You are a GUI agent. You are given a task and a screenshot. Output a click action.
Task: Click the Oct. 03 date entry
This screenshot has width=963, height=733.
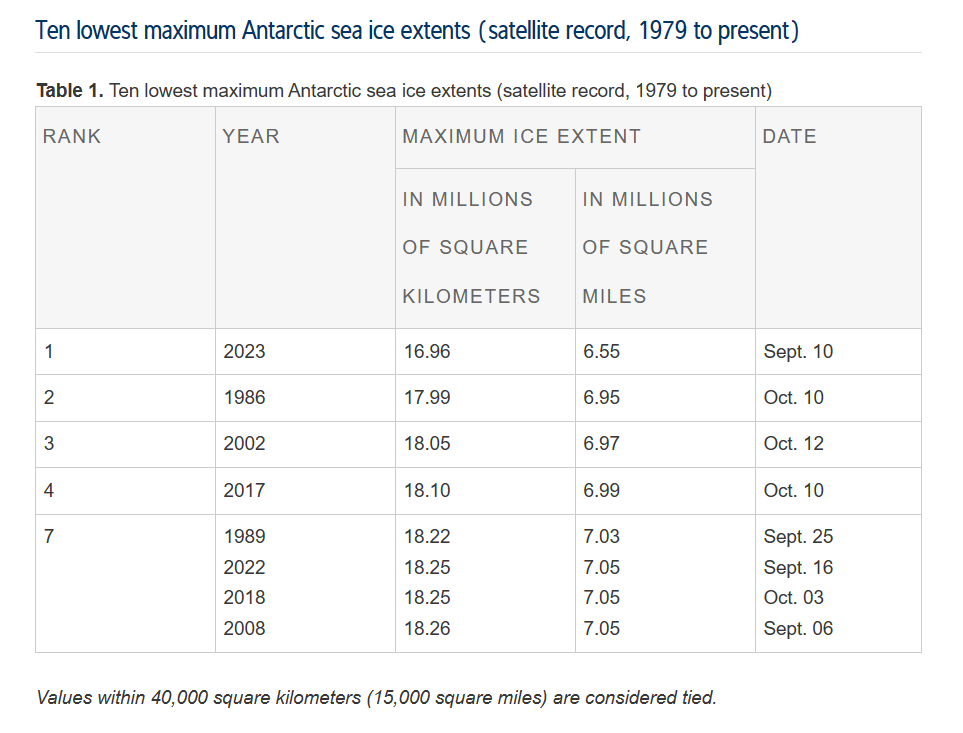(x=793, y=598)
